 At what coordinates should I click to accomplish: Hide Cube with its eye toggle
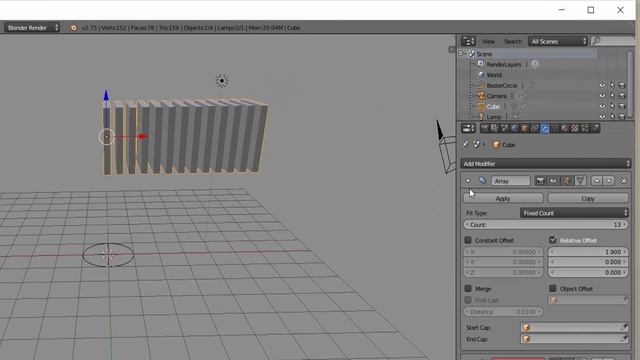[602, 106]
